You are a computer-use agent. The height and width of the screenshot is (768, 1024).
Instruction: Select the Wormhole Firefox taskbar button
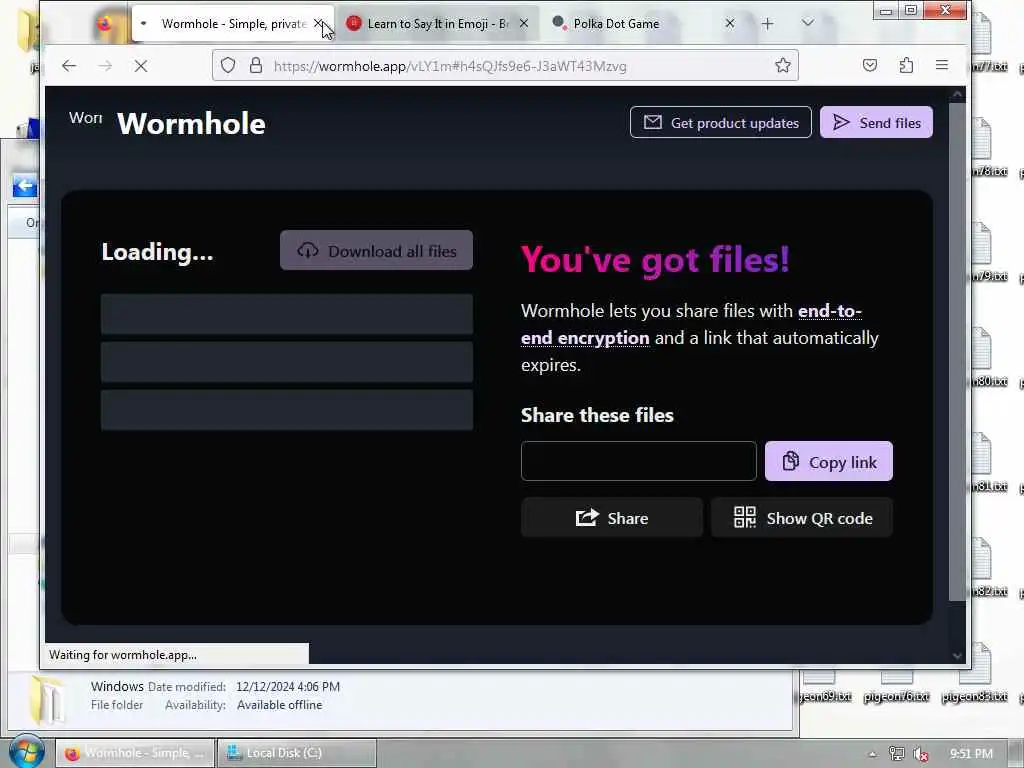pyautogui.click(x=134, y=753)
